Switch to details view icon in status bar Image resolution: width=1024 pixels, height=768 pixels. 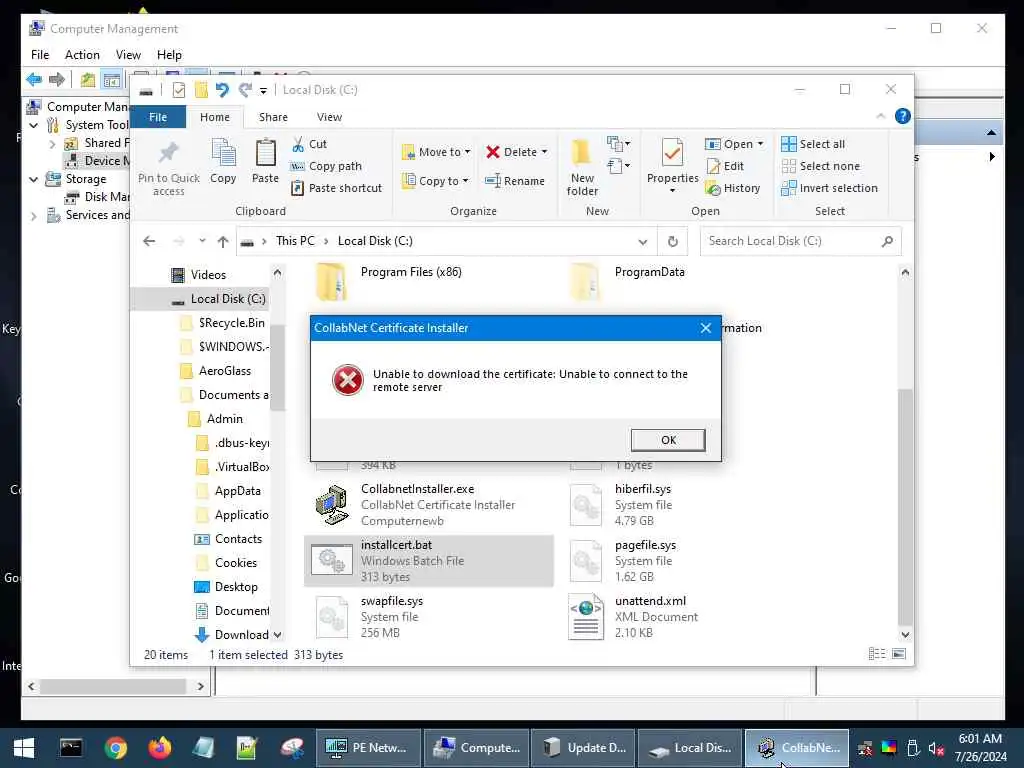877,654
